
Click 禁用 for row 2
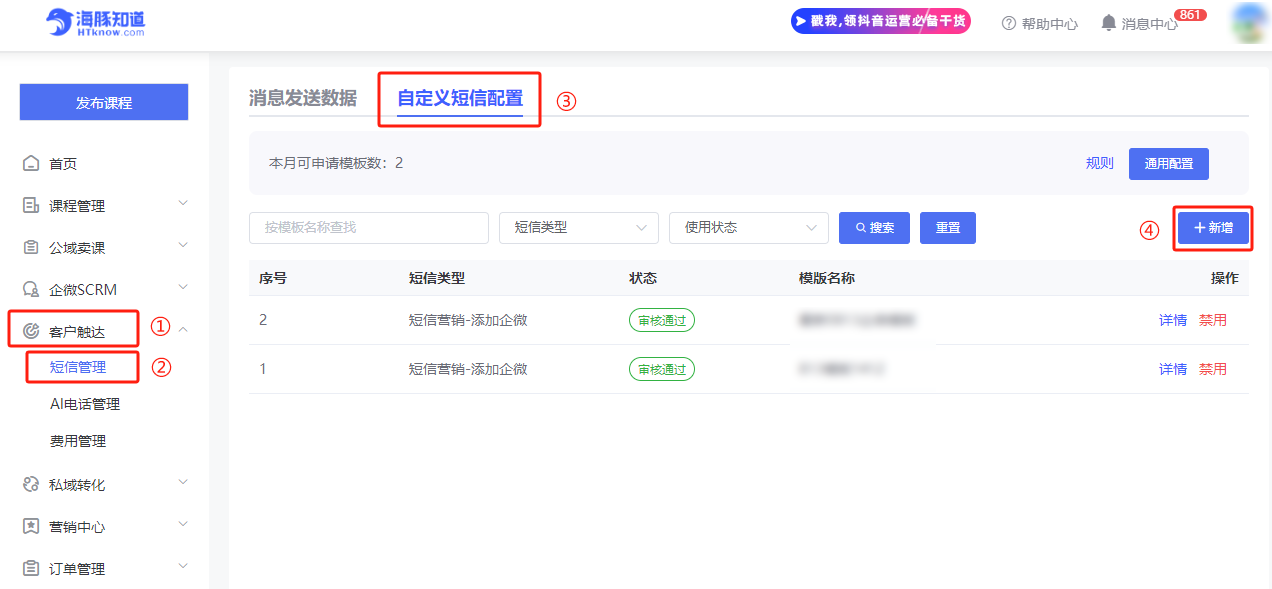tap(1213, 320)
